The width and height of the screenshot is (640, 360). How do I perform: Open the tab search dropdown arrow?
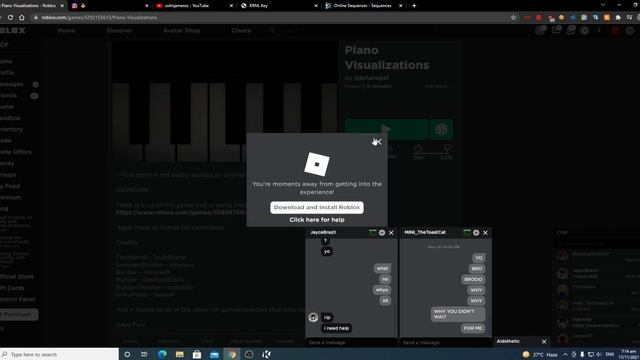(602, 5)
